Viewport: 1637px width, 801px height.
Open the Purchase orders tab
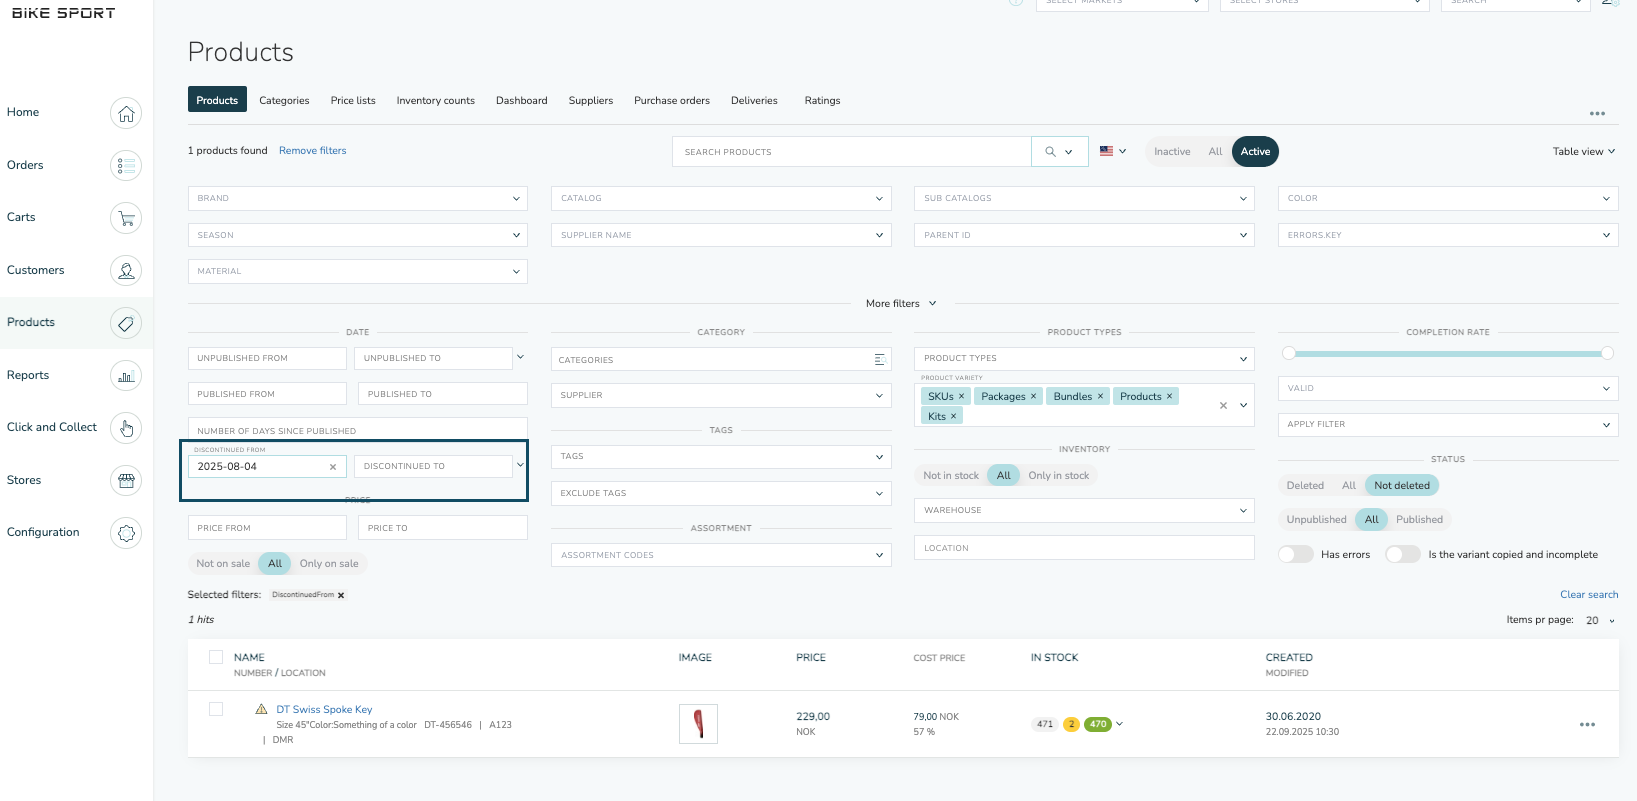click(671, 100)
